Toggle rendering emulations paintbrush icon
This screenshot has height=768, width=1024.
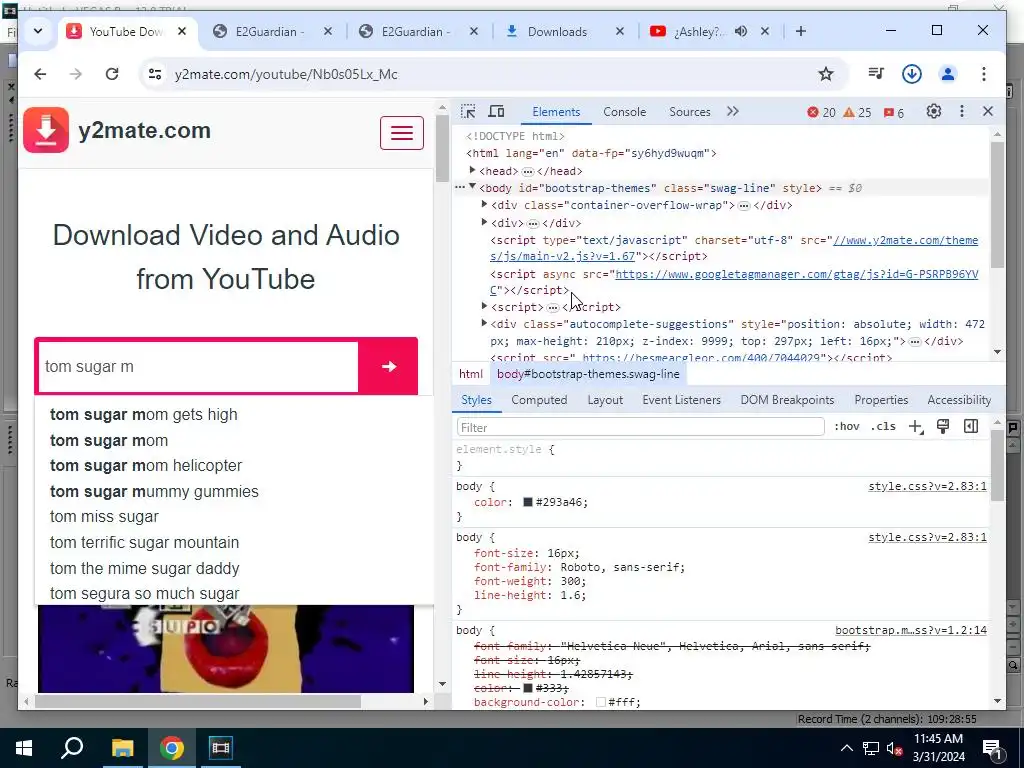coord(943,426)
